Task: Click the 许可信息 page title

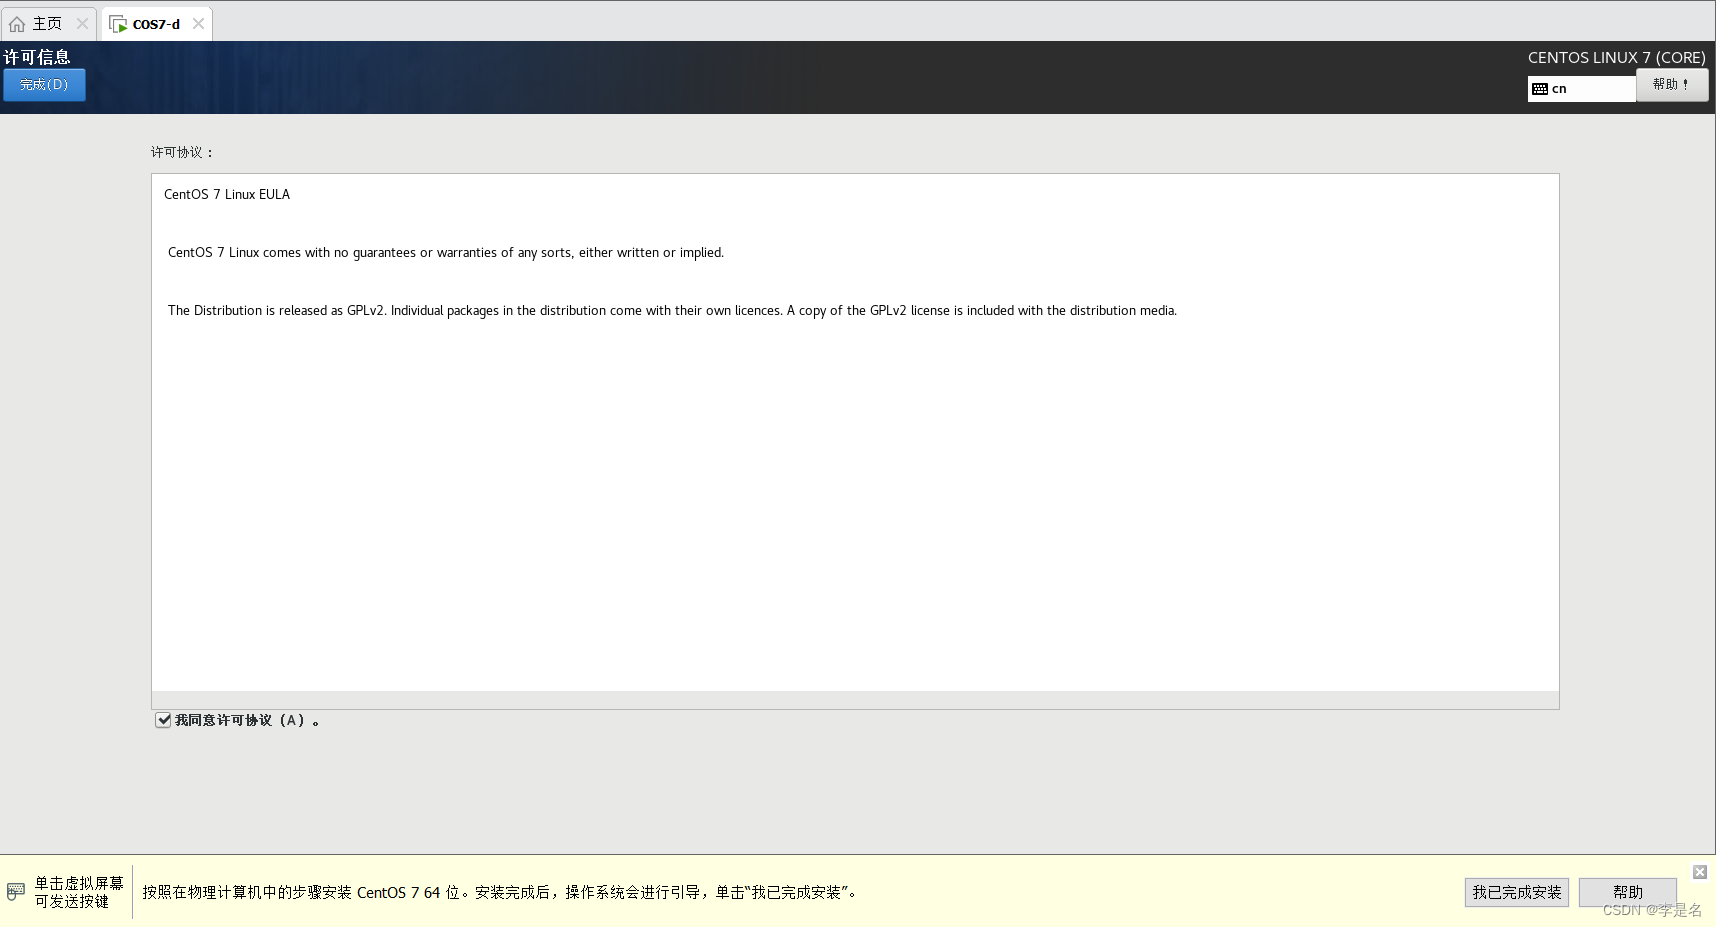Action: [37, 57]
